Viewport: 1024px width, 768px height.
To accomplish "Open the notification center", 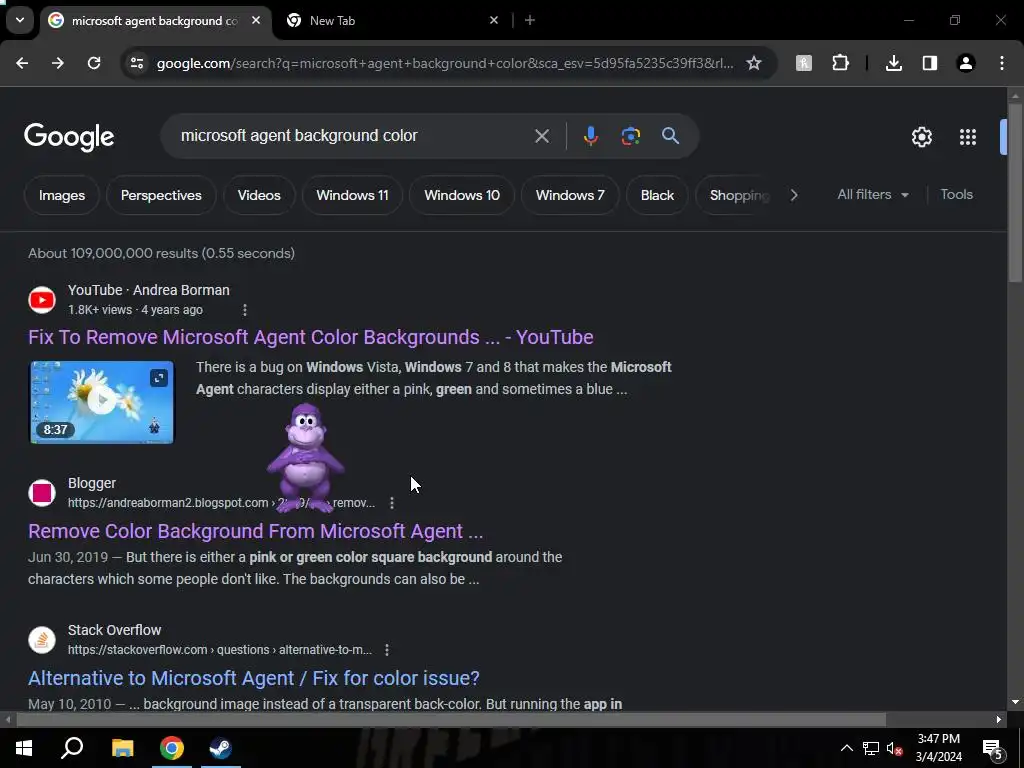I will (993, 750).
